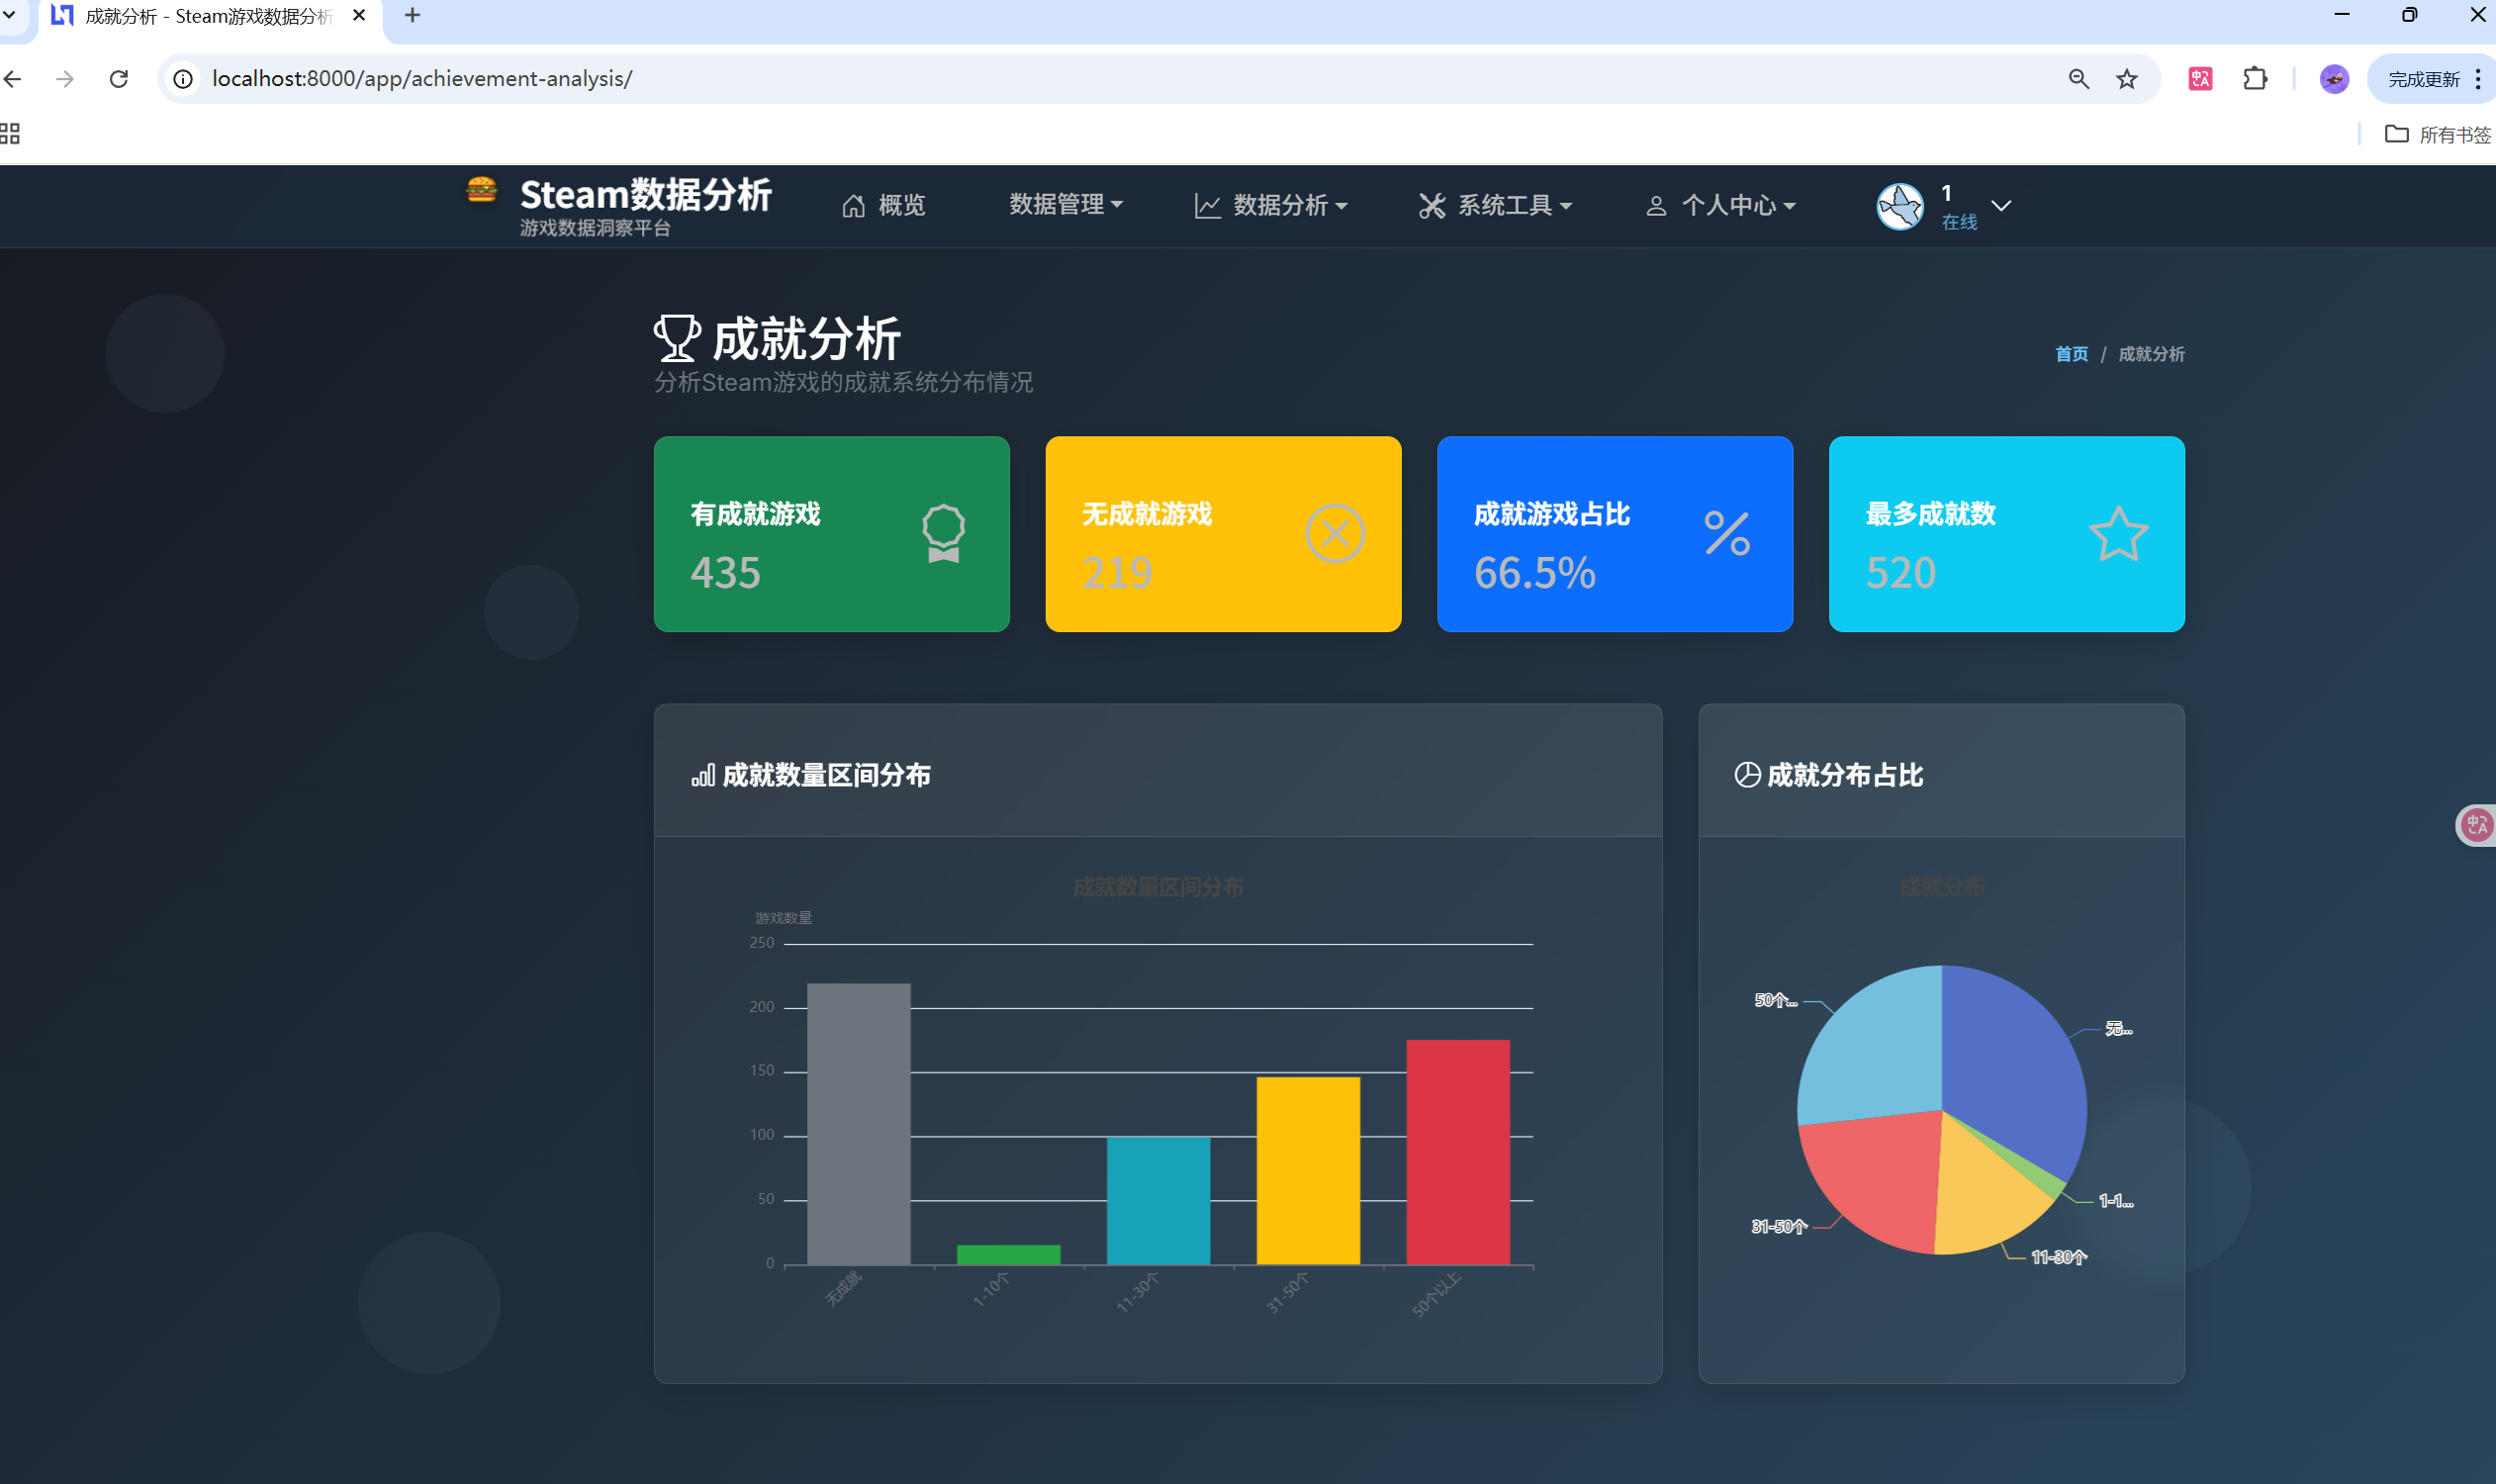Click the yellow 31-50个 bar in chart
Screen dimensions: 2496x1484
pos(1308,1171)
